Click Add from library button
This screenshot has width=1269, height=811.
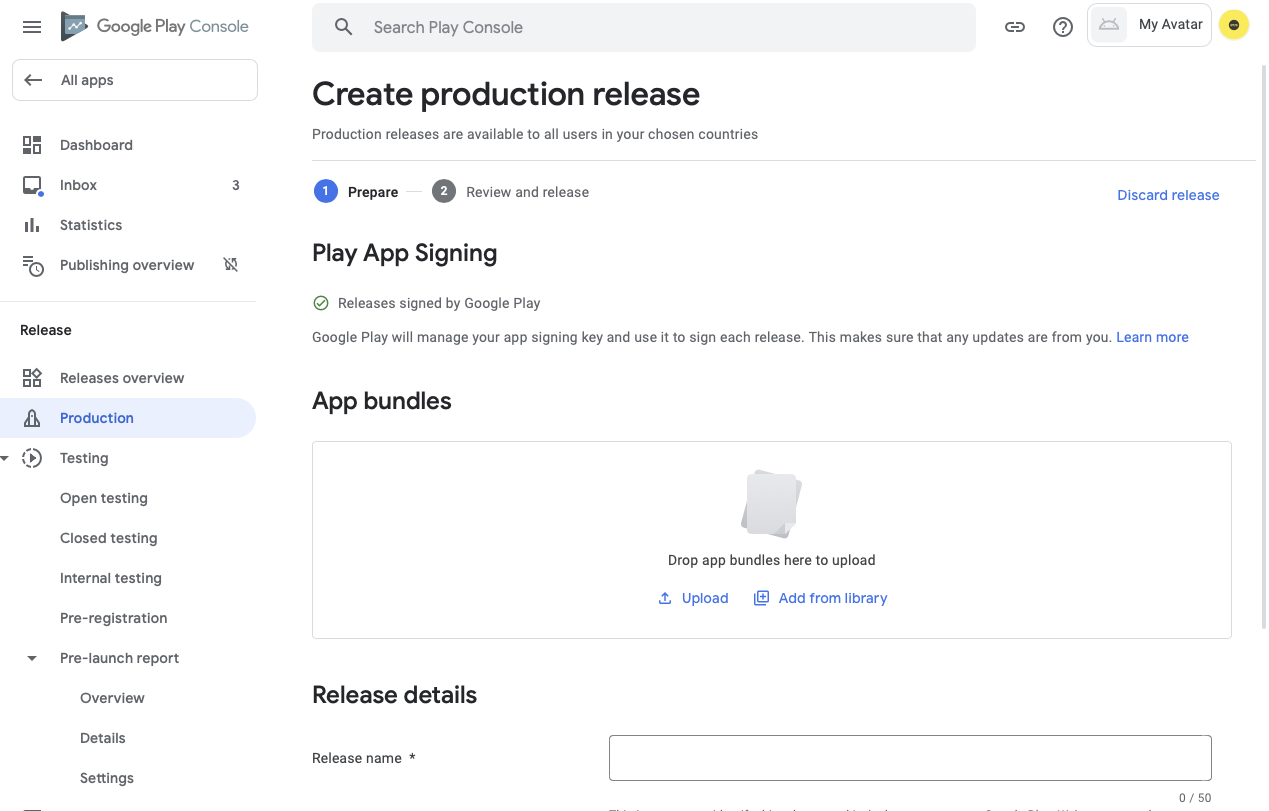pos(820,598)
